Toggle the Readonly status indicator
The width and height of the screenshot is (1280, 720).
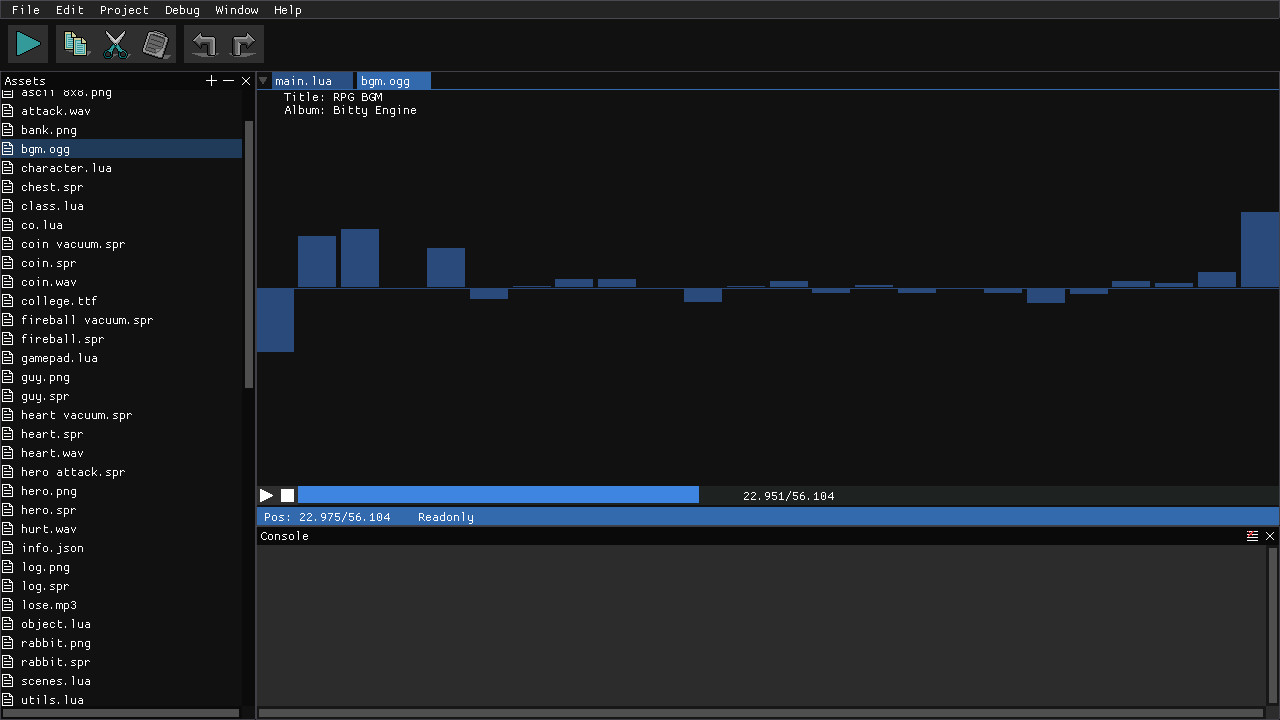tap(445, 516)
